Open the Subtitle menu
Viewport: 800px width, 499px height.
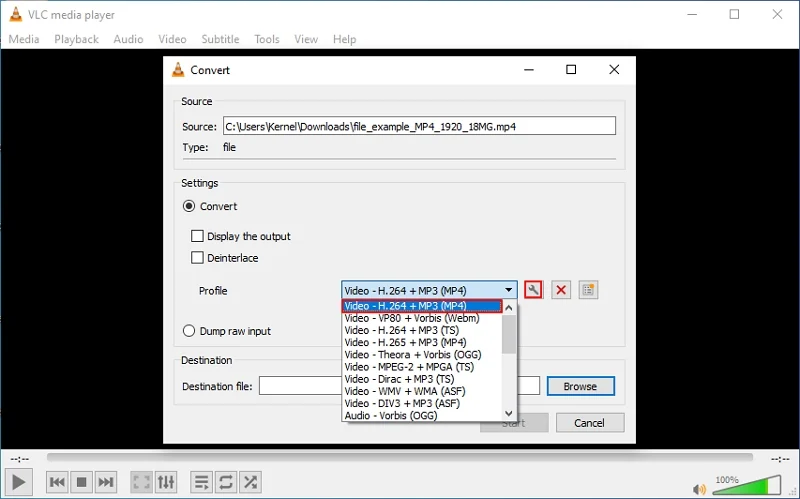220,39
